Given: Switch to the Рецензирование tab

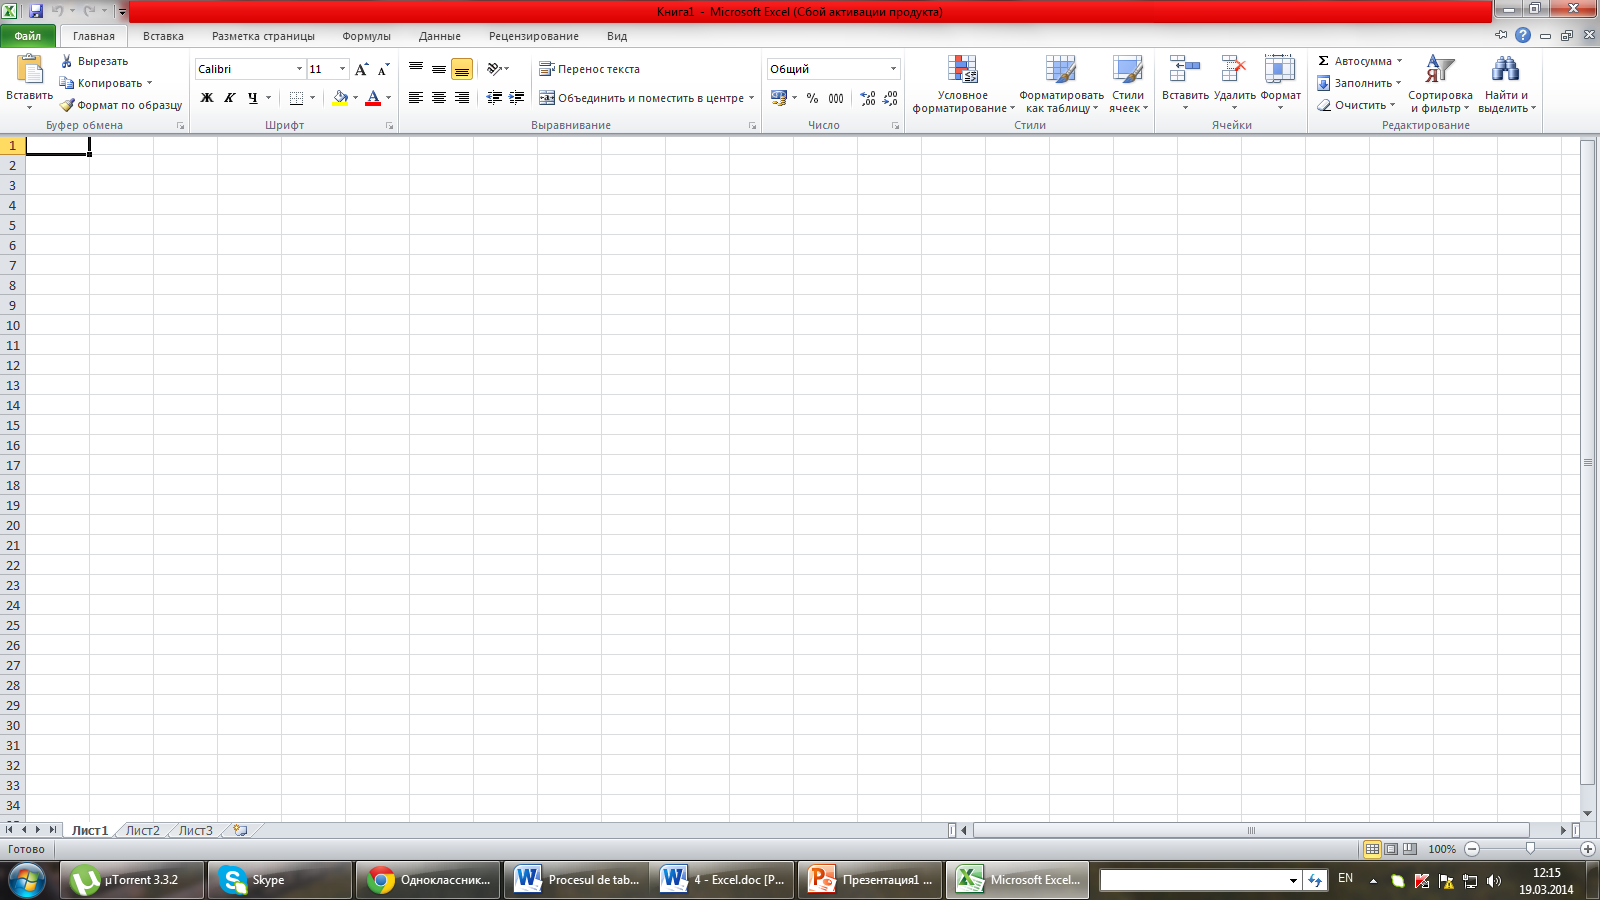Looking at the screenshot, I should tap(533, 36).
